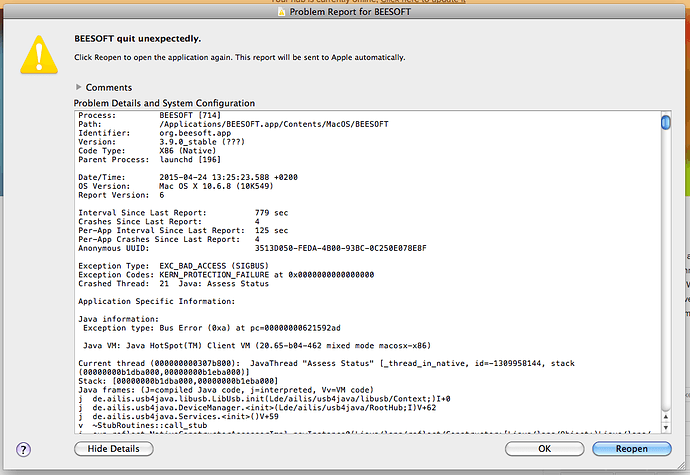Click the 'Java frames:' legend line
690x475 pixels.
226,390
